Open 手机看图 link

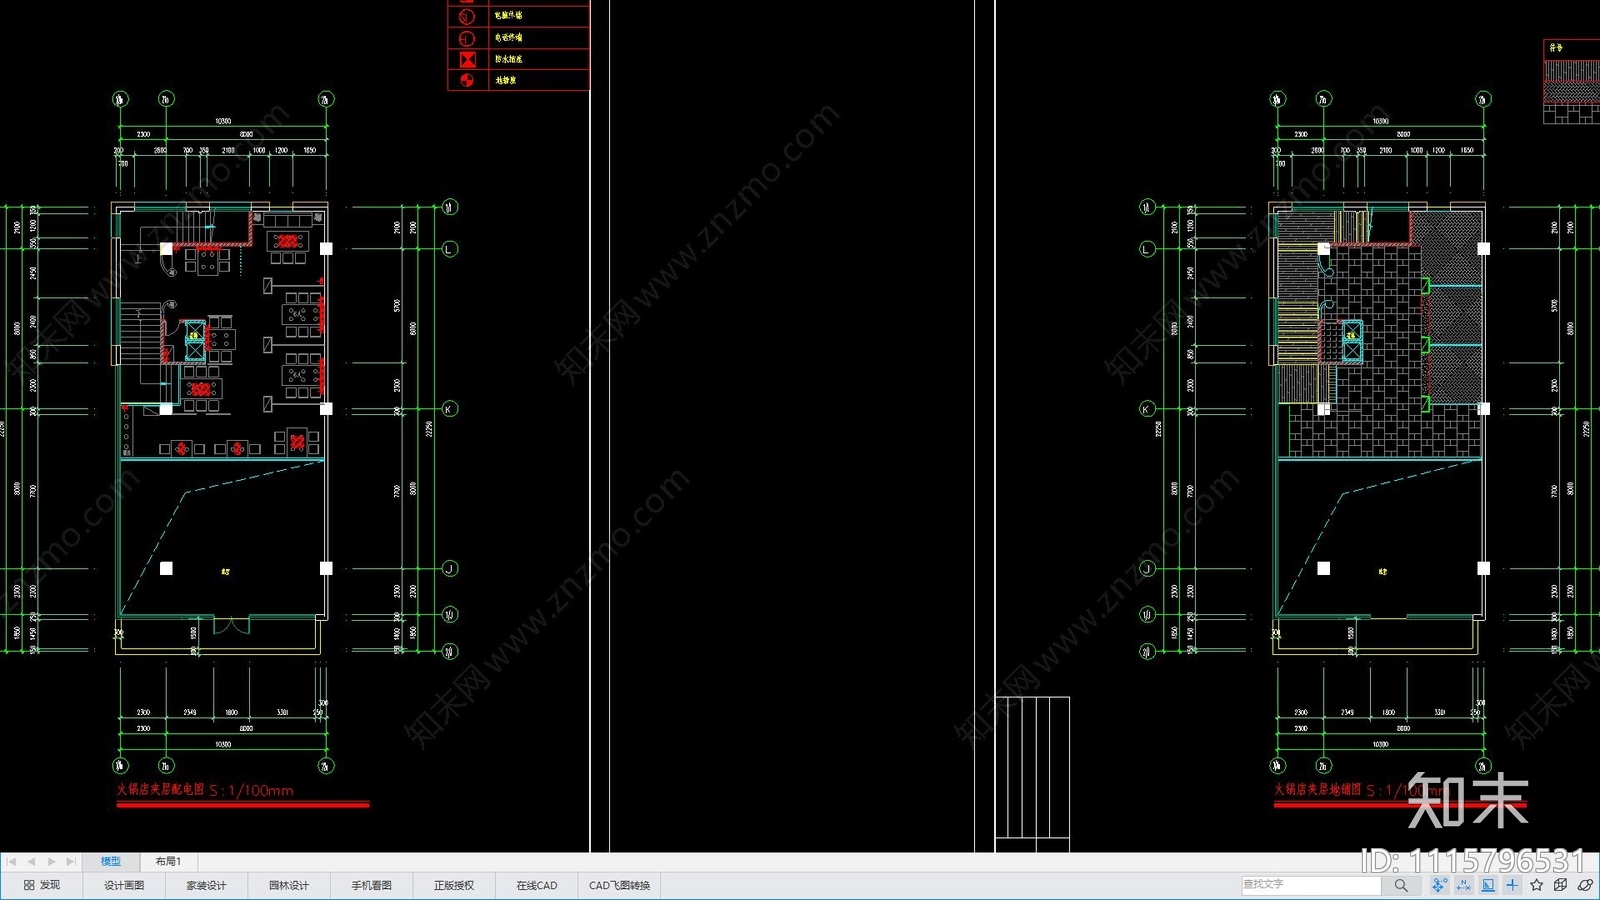point(371,885)
